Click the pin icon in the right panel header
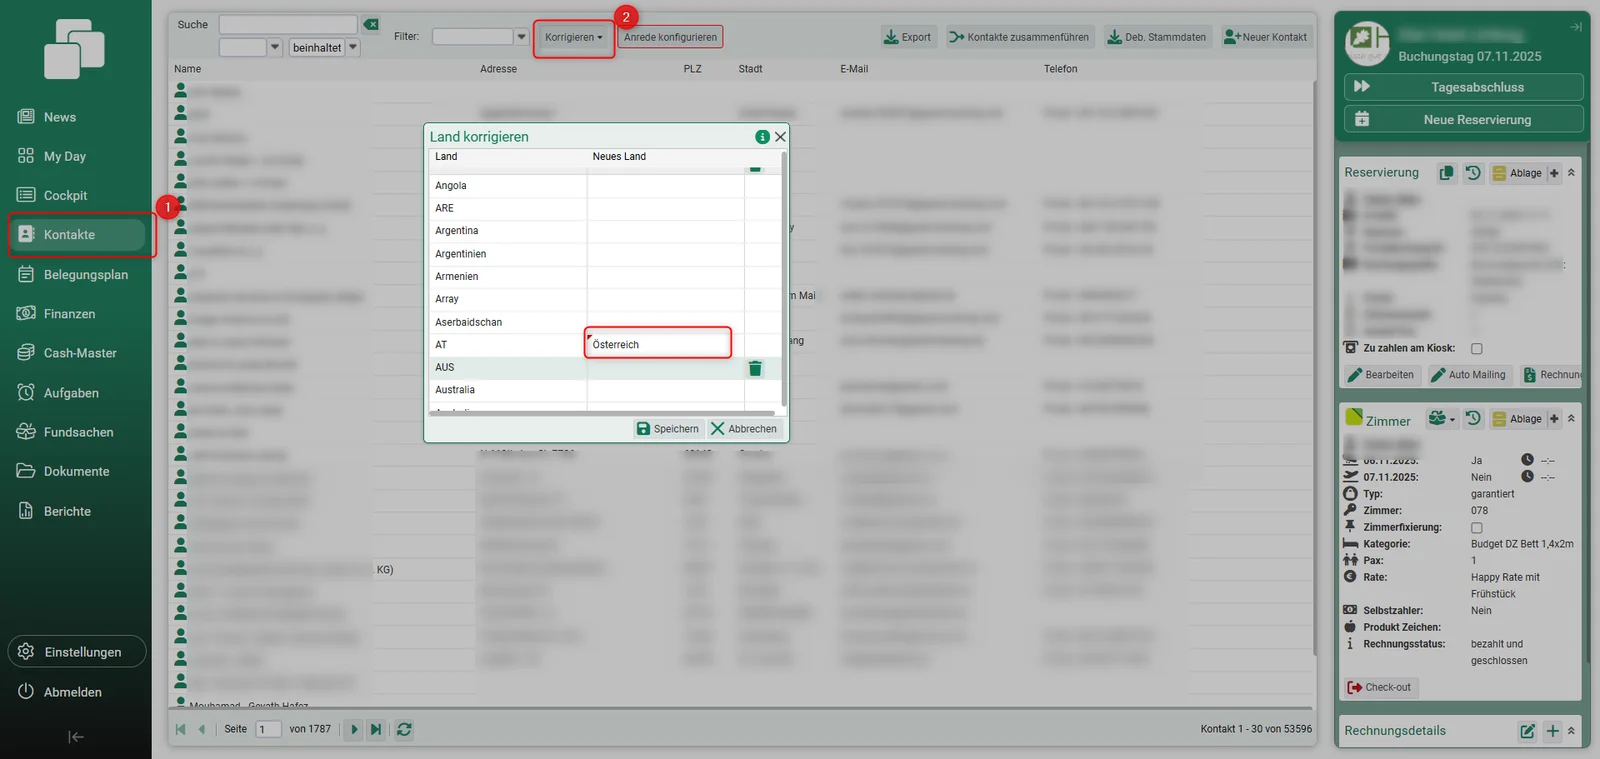Image resolution: width=1600 pixels, height=759 pixels. (1576, 27)
